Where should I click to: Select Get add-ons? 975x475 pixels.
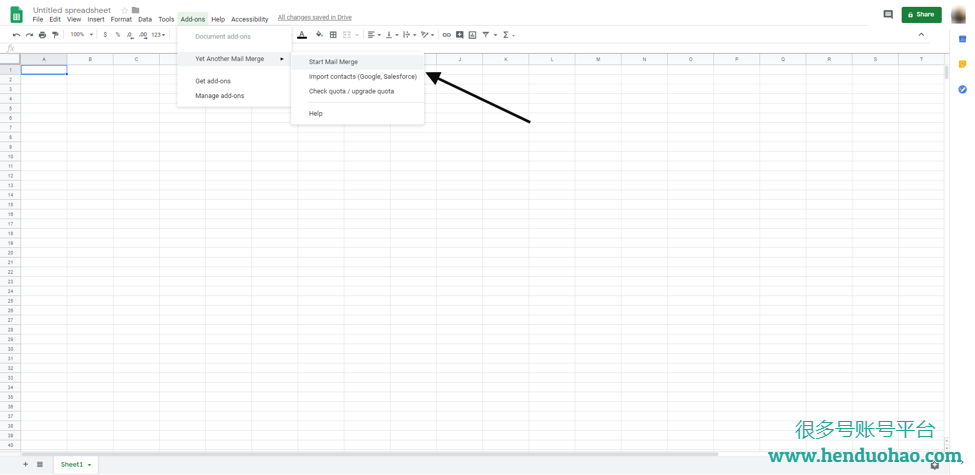pyautogui.click(x=234, y=81)
